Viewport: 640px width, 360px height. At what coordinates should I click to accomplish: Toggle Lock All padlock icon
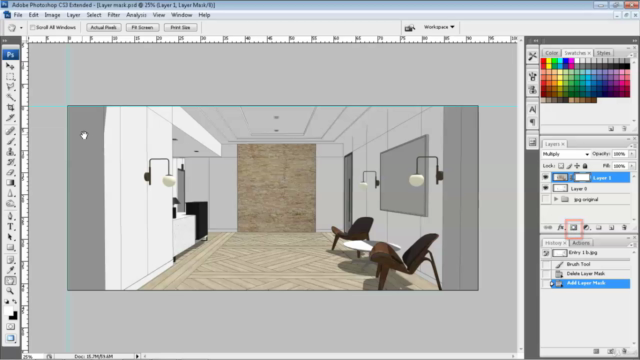coord(585,166)
